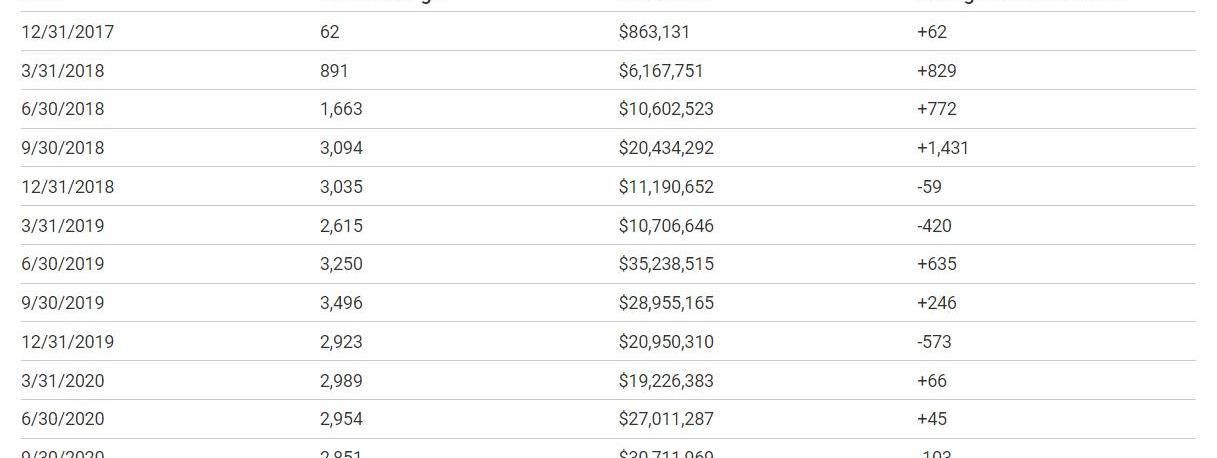Select the -573 change cell
The height and width of the screenshot is (458, 1217).
[934, 342]
